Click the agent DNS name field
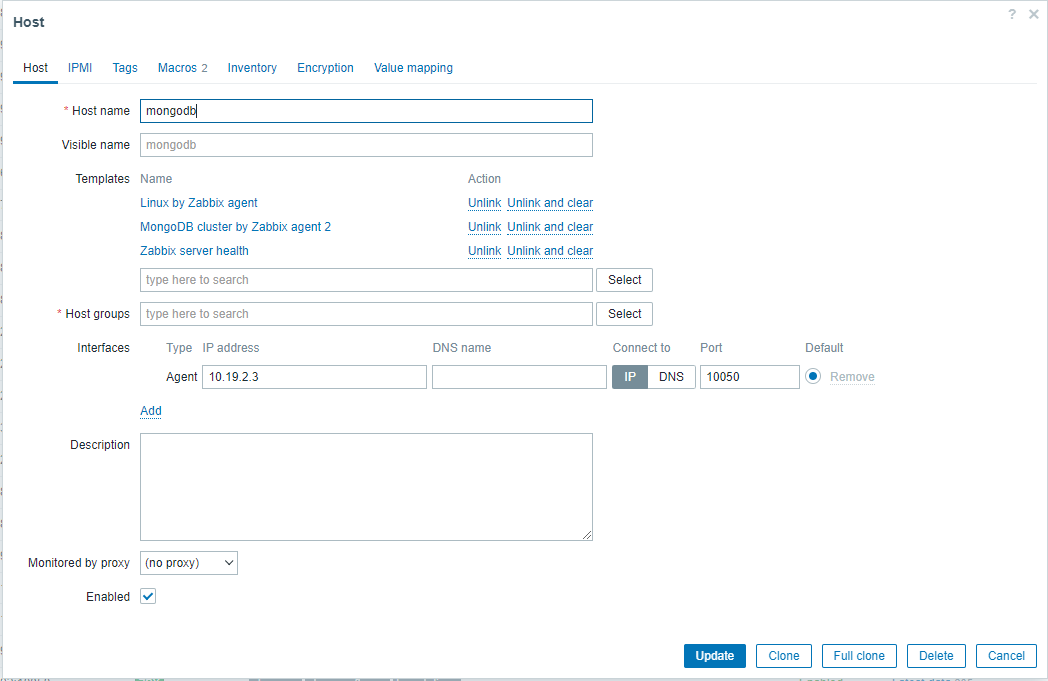The width and height of the screenshot is (1048, 681). [519, 377]
